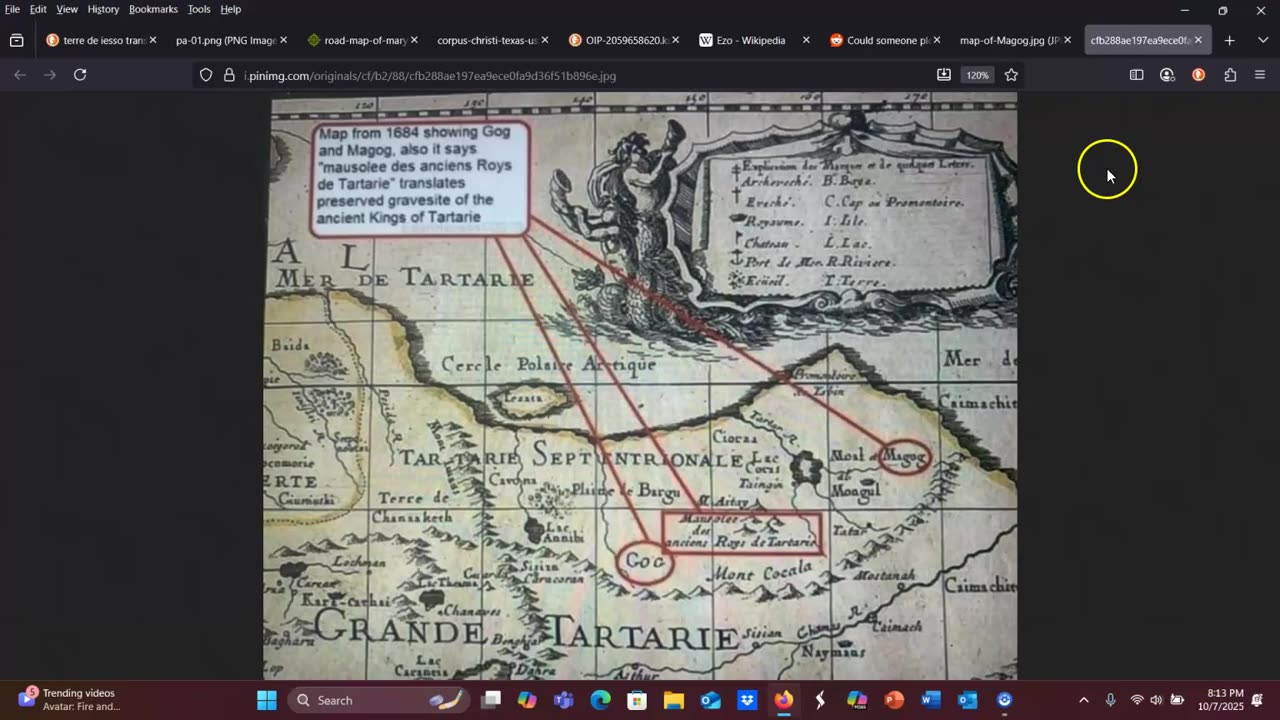The width and height of the screenshot is (1280, 720).
Task: Open the Bookmarks menu
Action: pyautogui.click(x=153, y=9)
